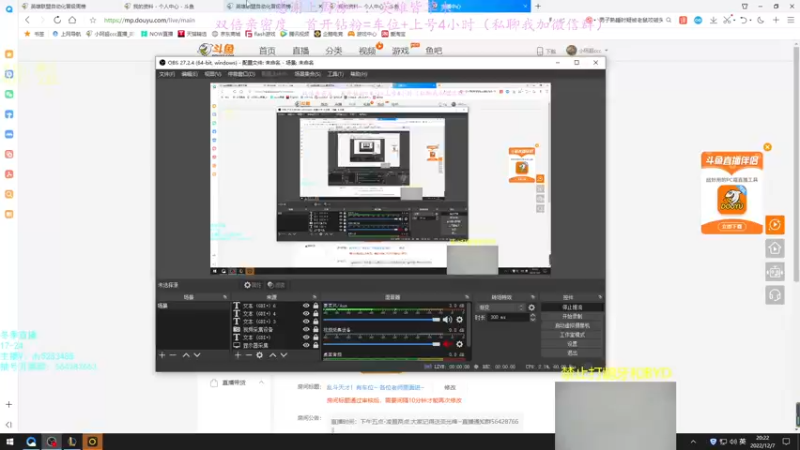This screenshot has height=450, width=800.
Task: Open the OBS 帮助(H) menu
Action: pos(359,74)
